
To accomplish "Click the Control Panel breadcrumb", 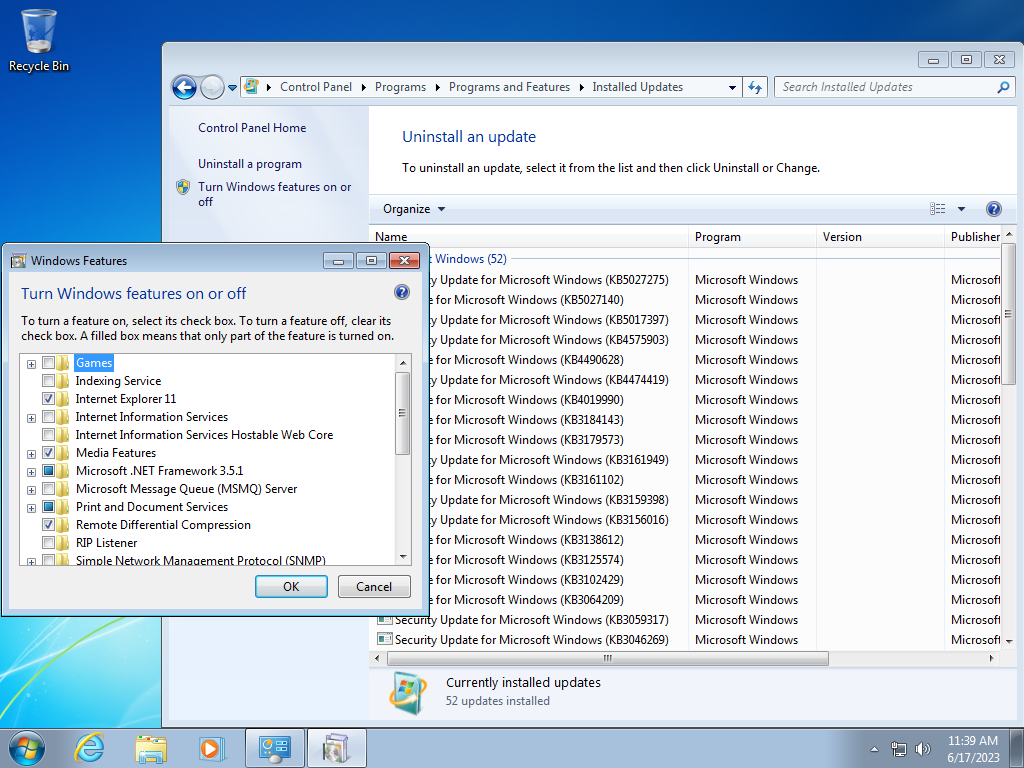I will [x=315, y=87].
